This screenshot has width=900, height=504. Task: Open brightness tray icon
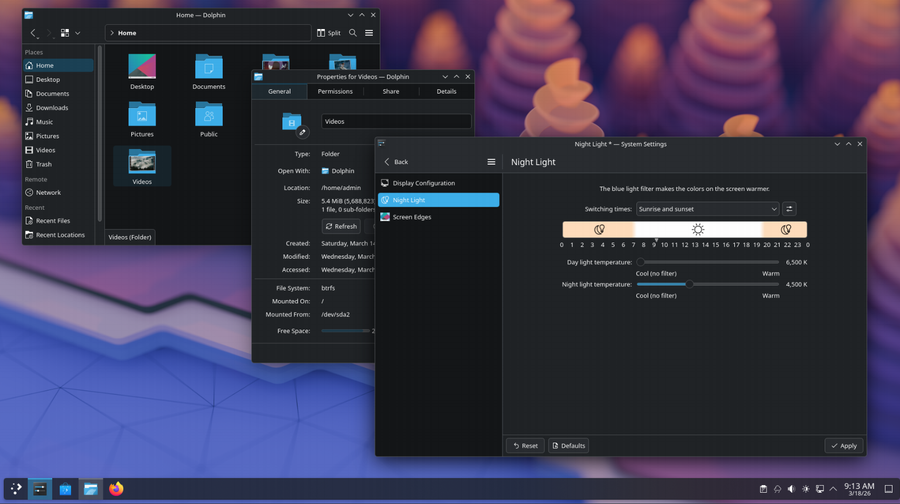pyautogui.click(x=805, y=489)
